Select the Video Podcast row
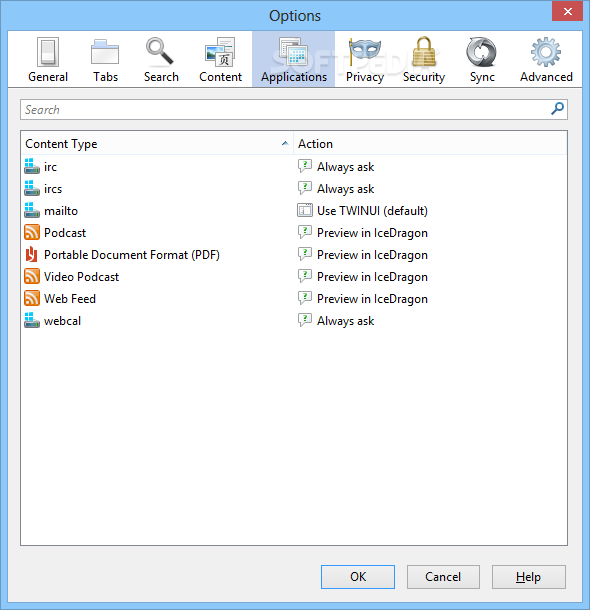The height and width of the screenshot is (610, 590). pos(294,277)
